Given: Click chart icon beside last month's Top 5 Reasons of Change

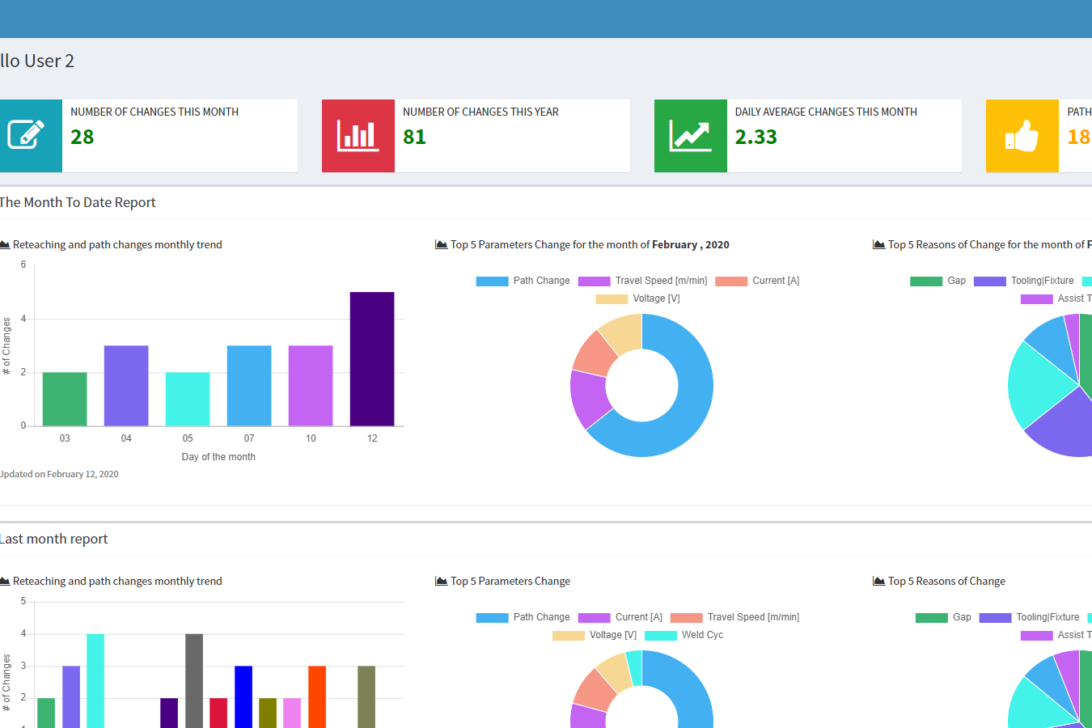Looking at the screenshot, I should coord(879,581).
